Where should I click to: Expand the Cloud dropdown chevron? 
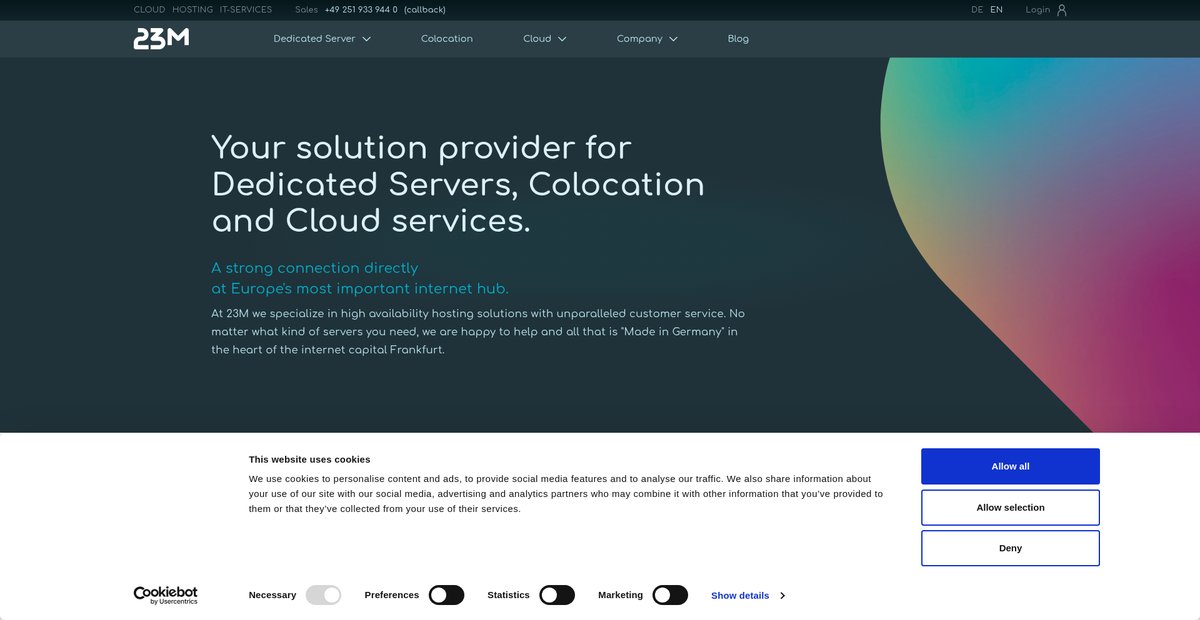click(x=562, y=39)
